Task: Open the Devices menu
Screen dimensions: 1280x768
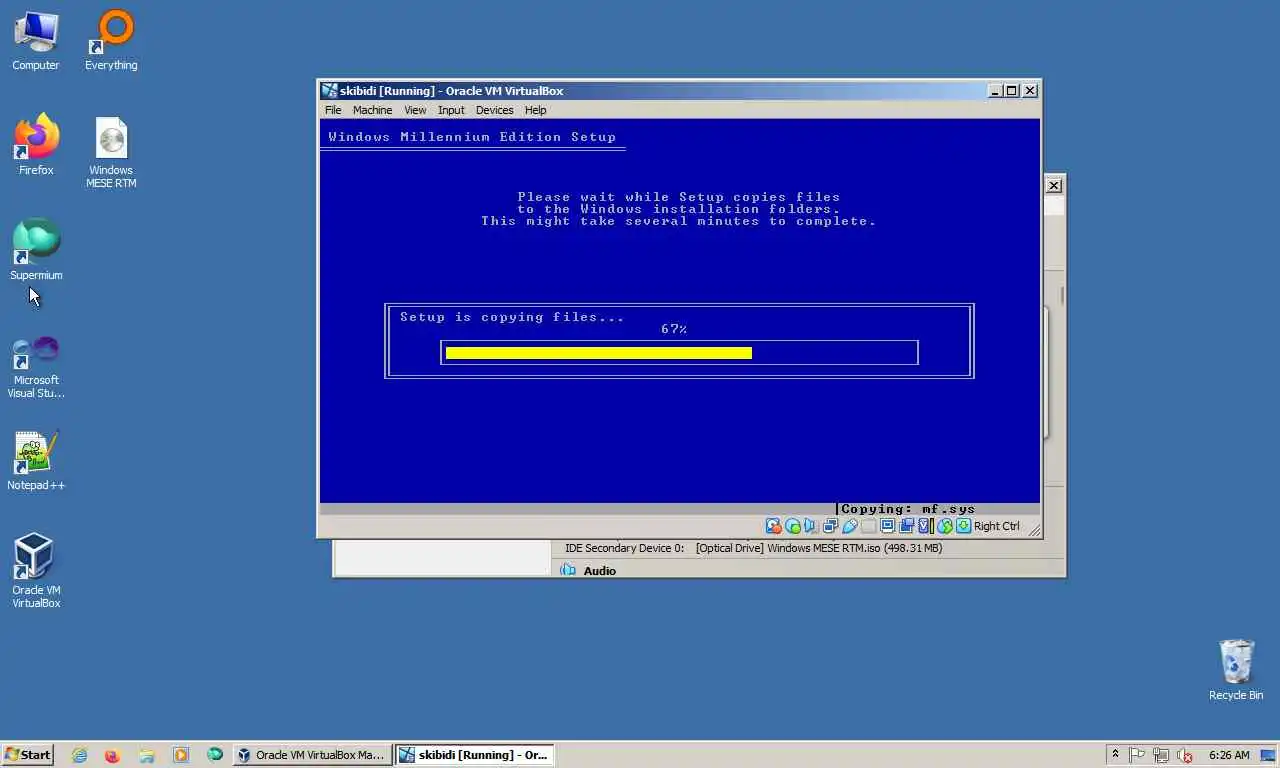Action: tap(494, 110)
